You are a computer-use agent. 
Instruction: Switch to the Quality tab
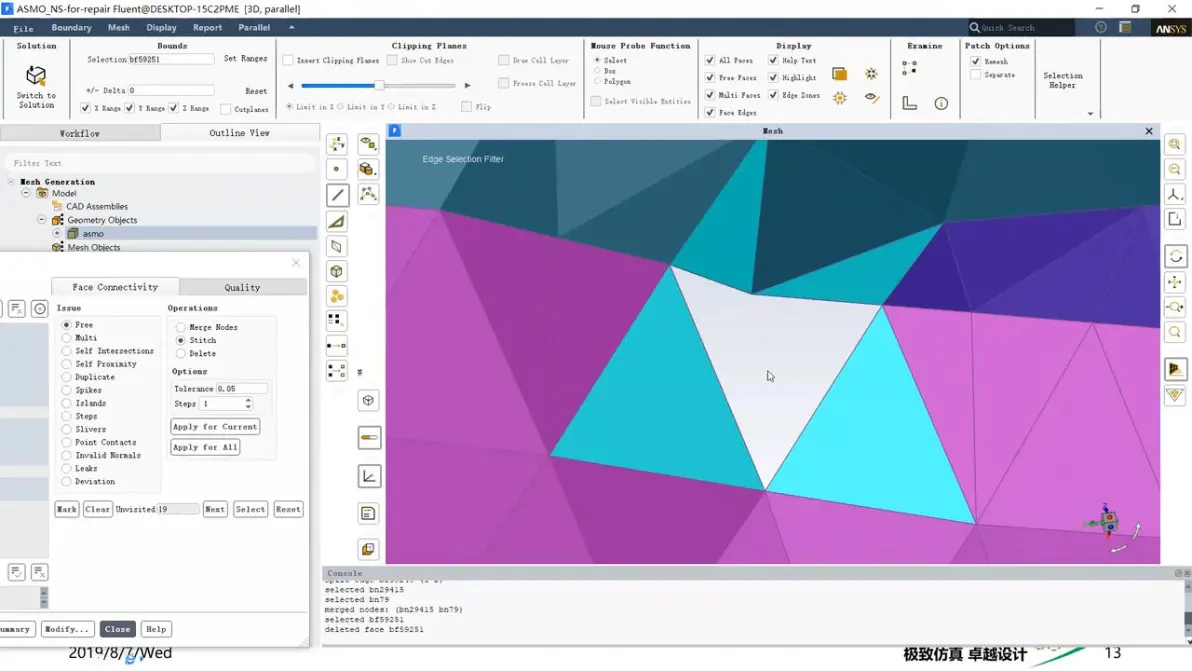pos(243,287)
